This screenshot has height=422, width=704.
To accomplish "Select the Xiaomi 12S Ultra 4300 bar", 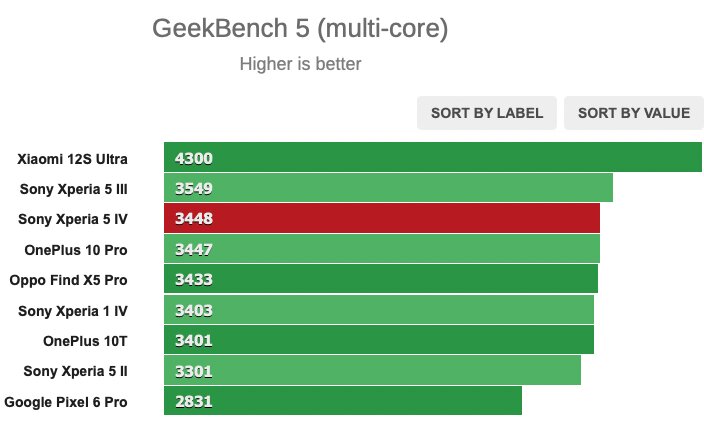I will pos(433,157).
